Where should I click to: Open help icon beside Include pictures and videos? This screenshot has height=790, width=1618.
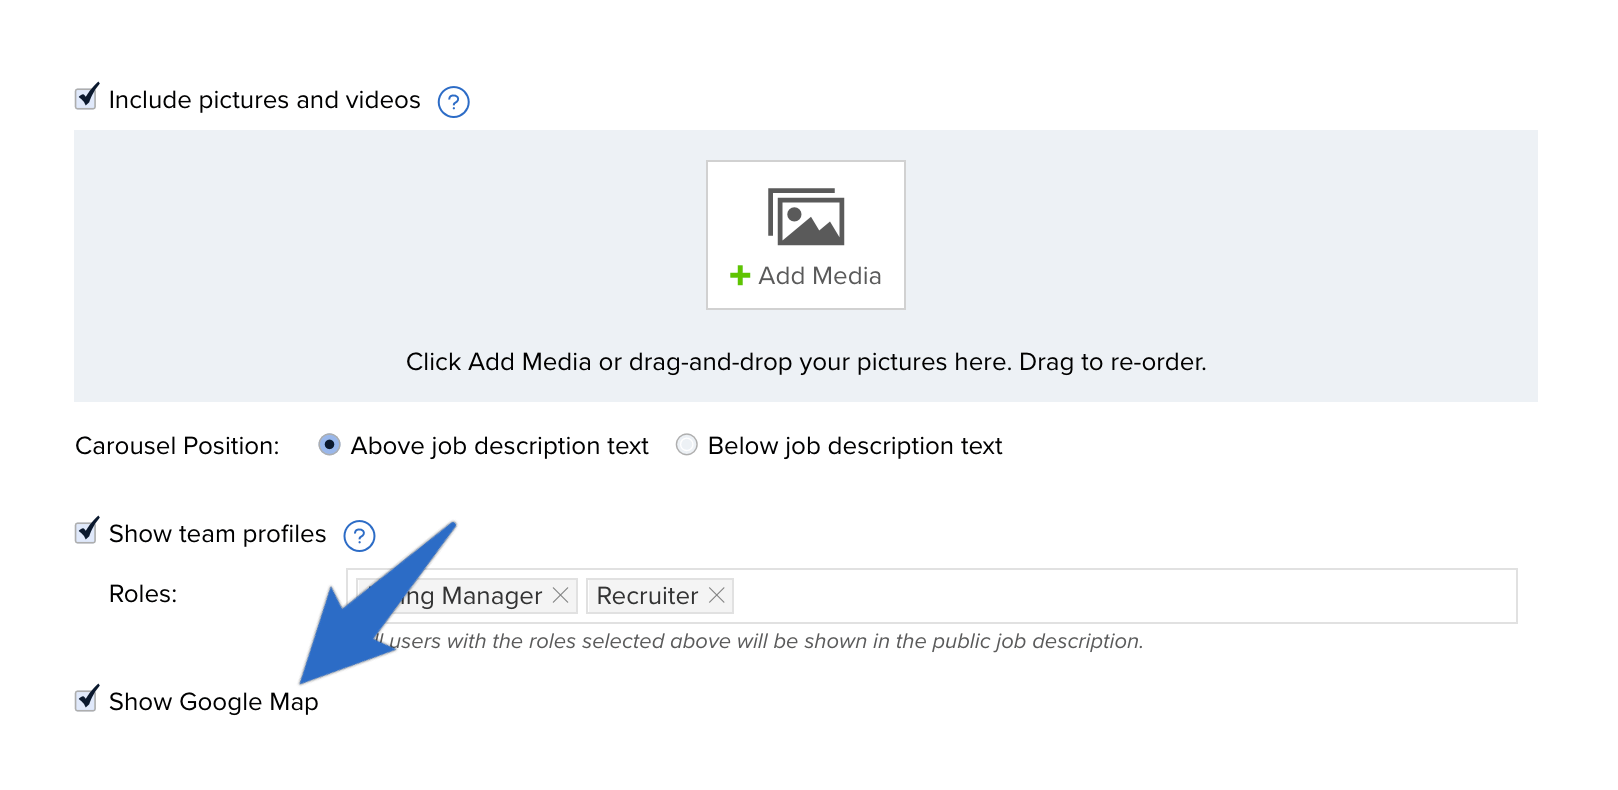(x=454, y=102)
